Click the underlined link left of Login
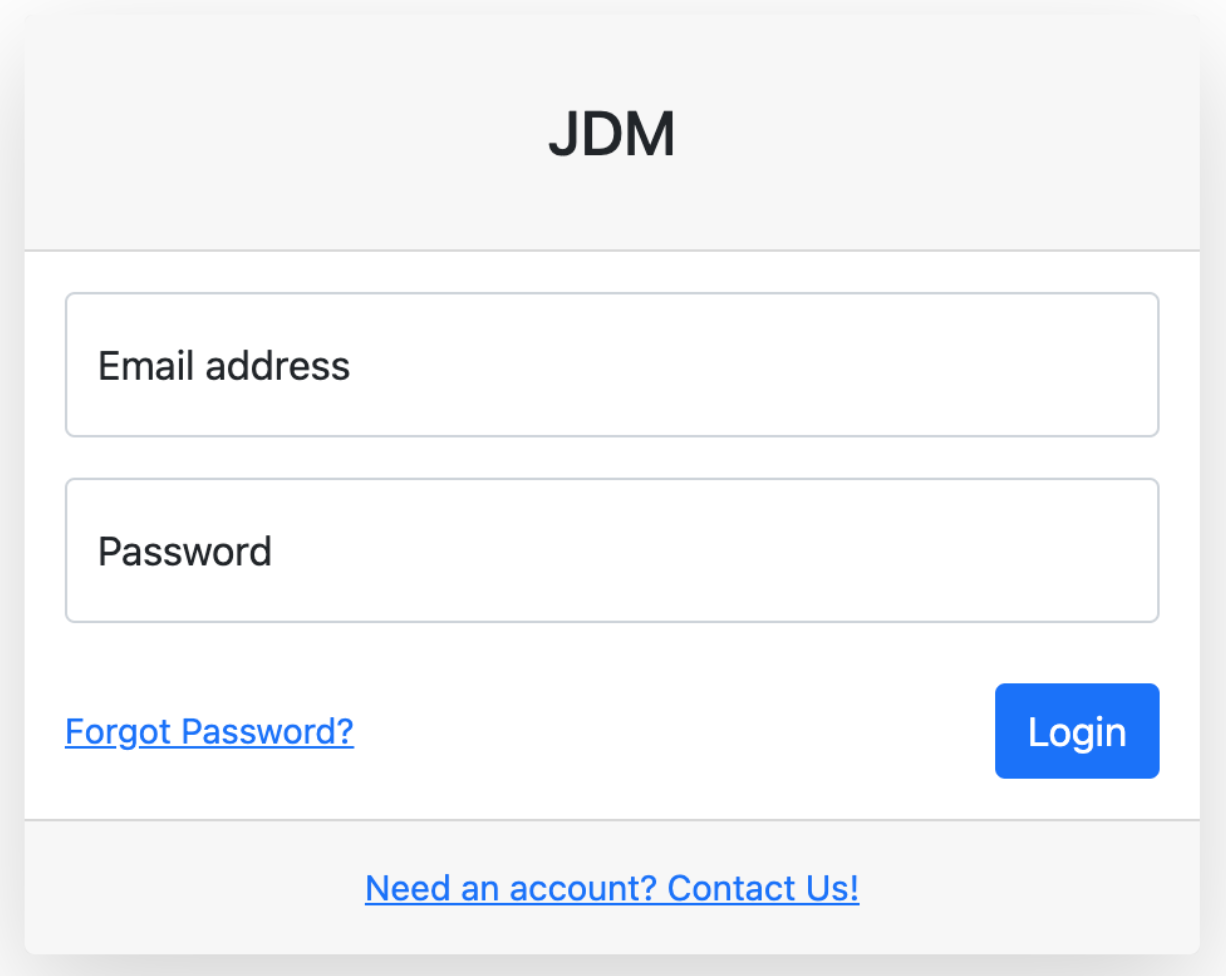The height and width of the screenshot is (976, 1226). pos(209,732)
